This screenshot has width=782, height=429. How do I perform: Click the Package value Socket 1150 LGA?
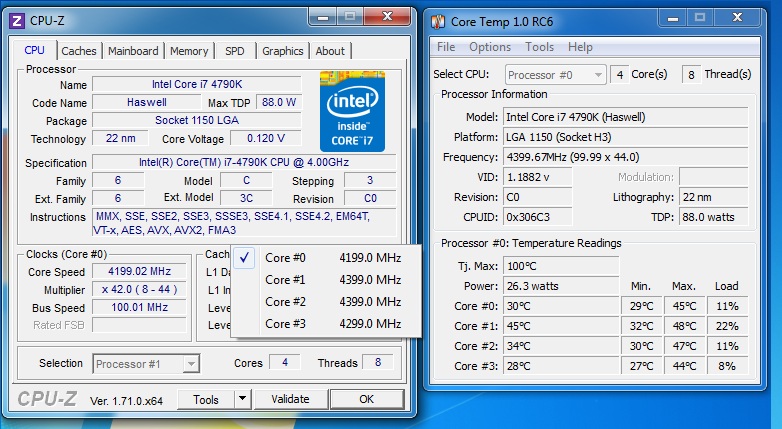pyautogui.click(x=197, y=120)
